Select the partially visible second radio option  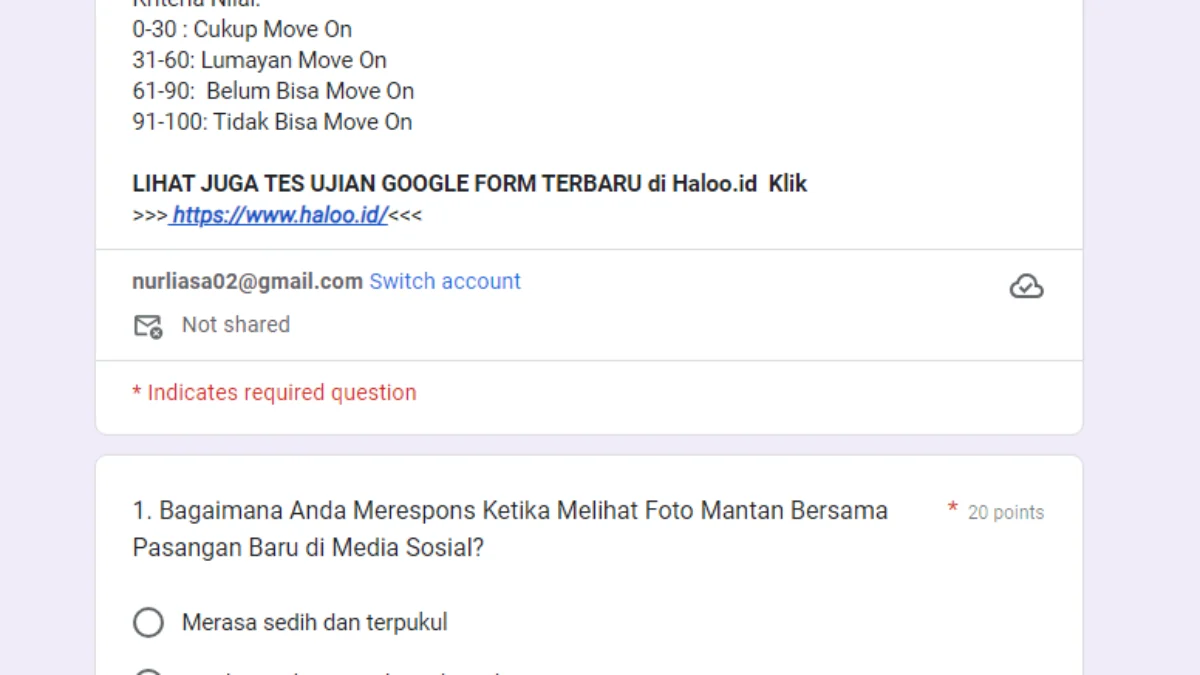point(148,672)
